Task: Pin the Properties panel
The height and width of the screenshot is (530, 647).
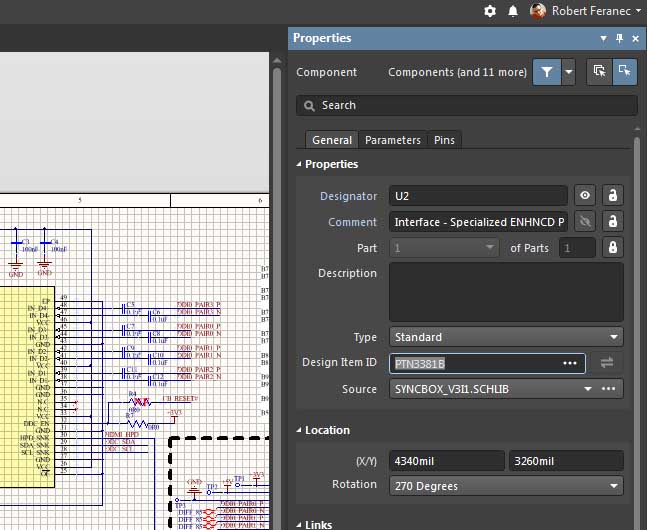Action: pos(619,38)
